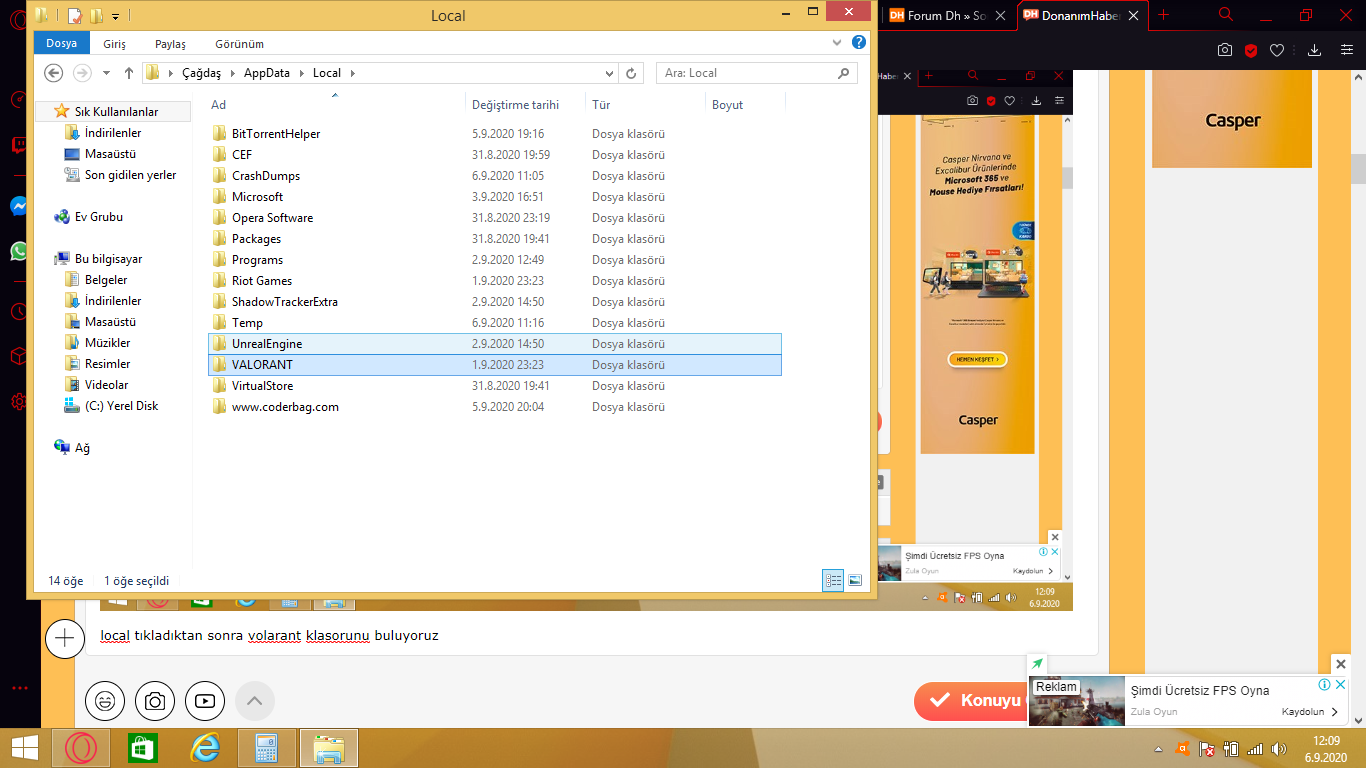Click Konuyu submit button

tap(971, 701)
